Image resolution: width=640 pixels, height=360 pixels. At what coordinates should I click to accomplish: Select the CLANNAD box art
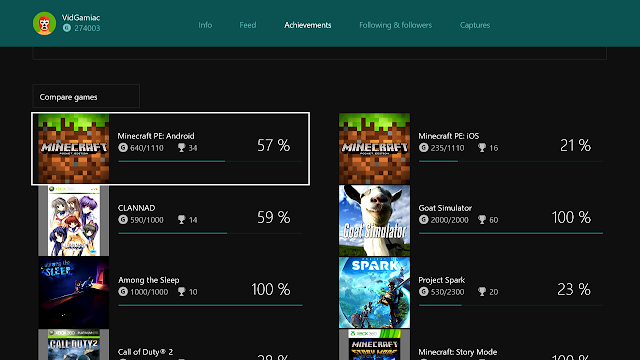[73, 220]
